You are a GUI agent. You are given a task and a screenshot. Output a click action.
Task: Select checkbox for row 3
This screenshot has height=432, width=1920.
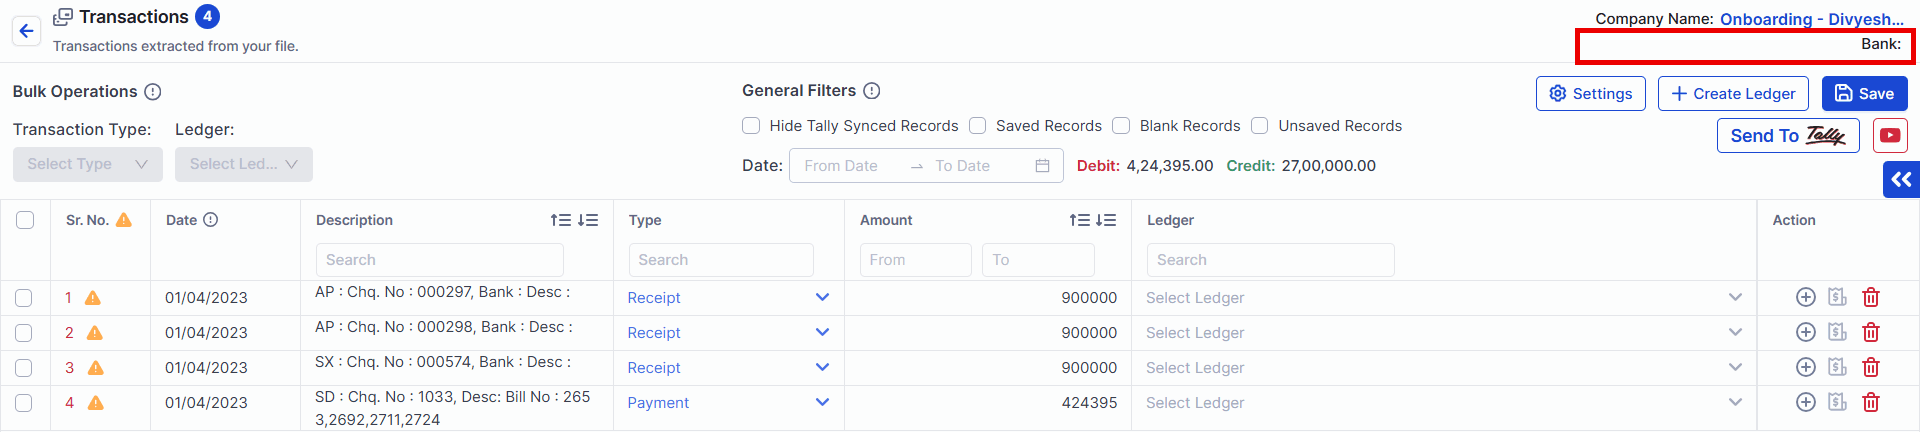24,368
